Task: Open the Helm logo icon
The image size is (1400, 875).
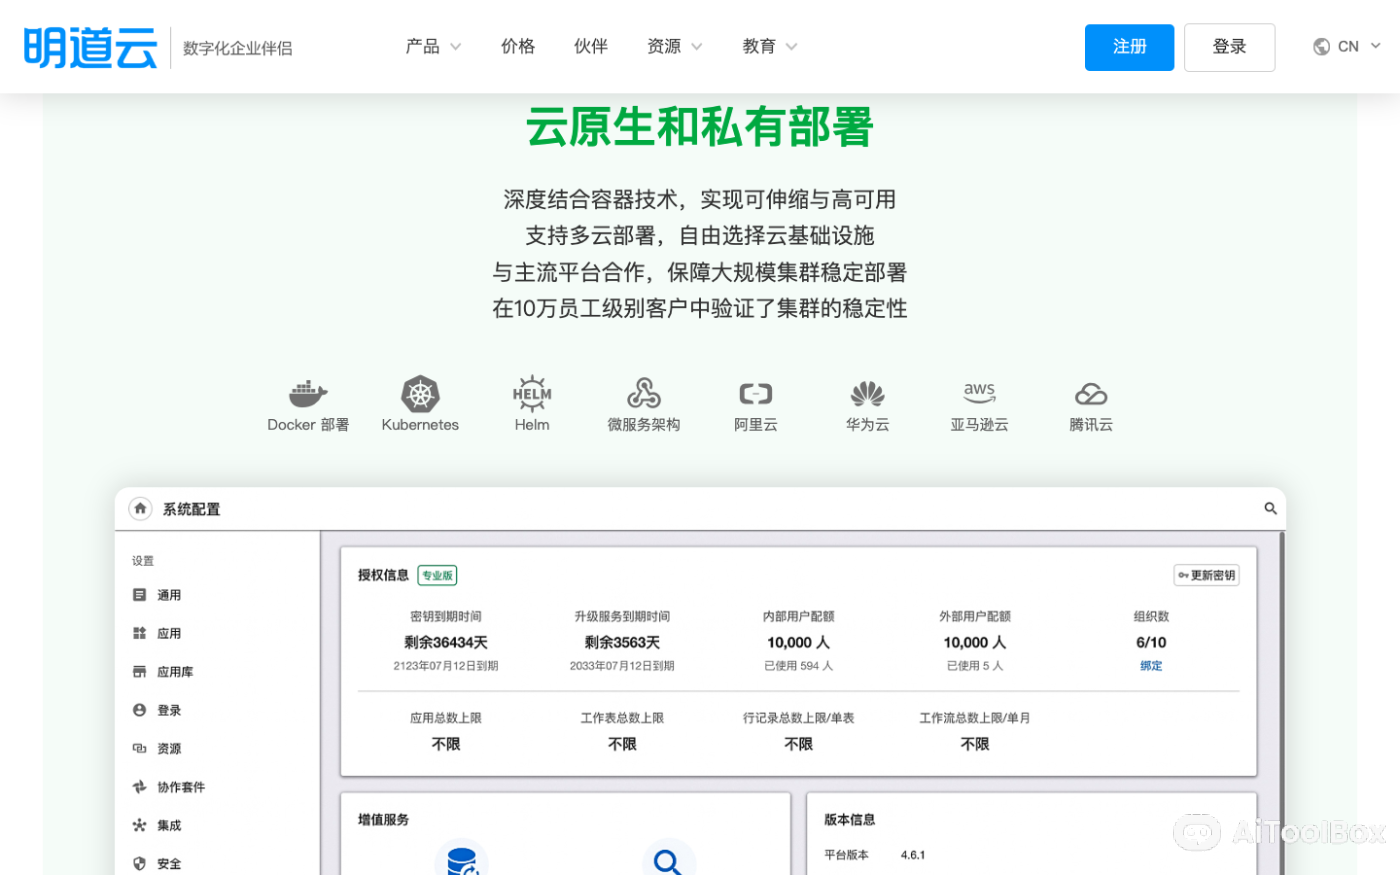Action: coord(531,394)
